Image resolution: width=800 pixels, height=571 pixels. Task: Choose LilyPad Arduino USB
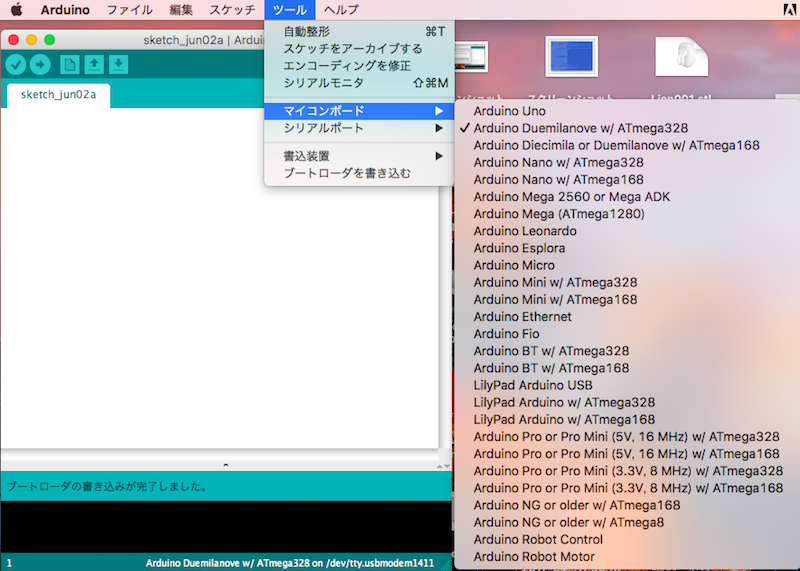pyautogui.click(x=627, y=385)
